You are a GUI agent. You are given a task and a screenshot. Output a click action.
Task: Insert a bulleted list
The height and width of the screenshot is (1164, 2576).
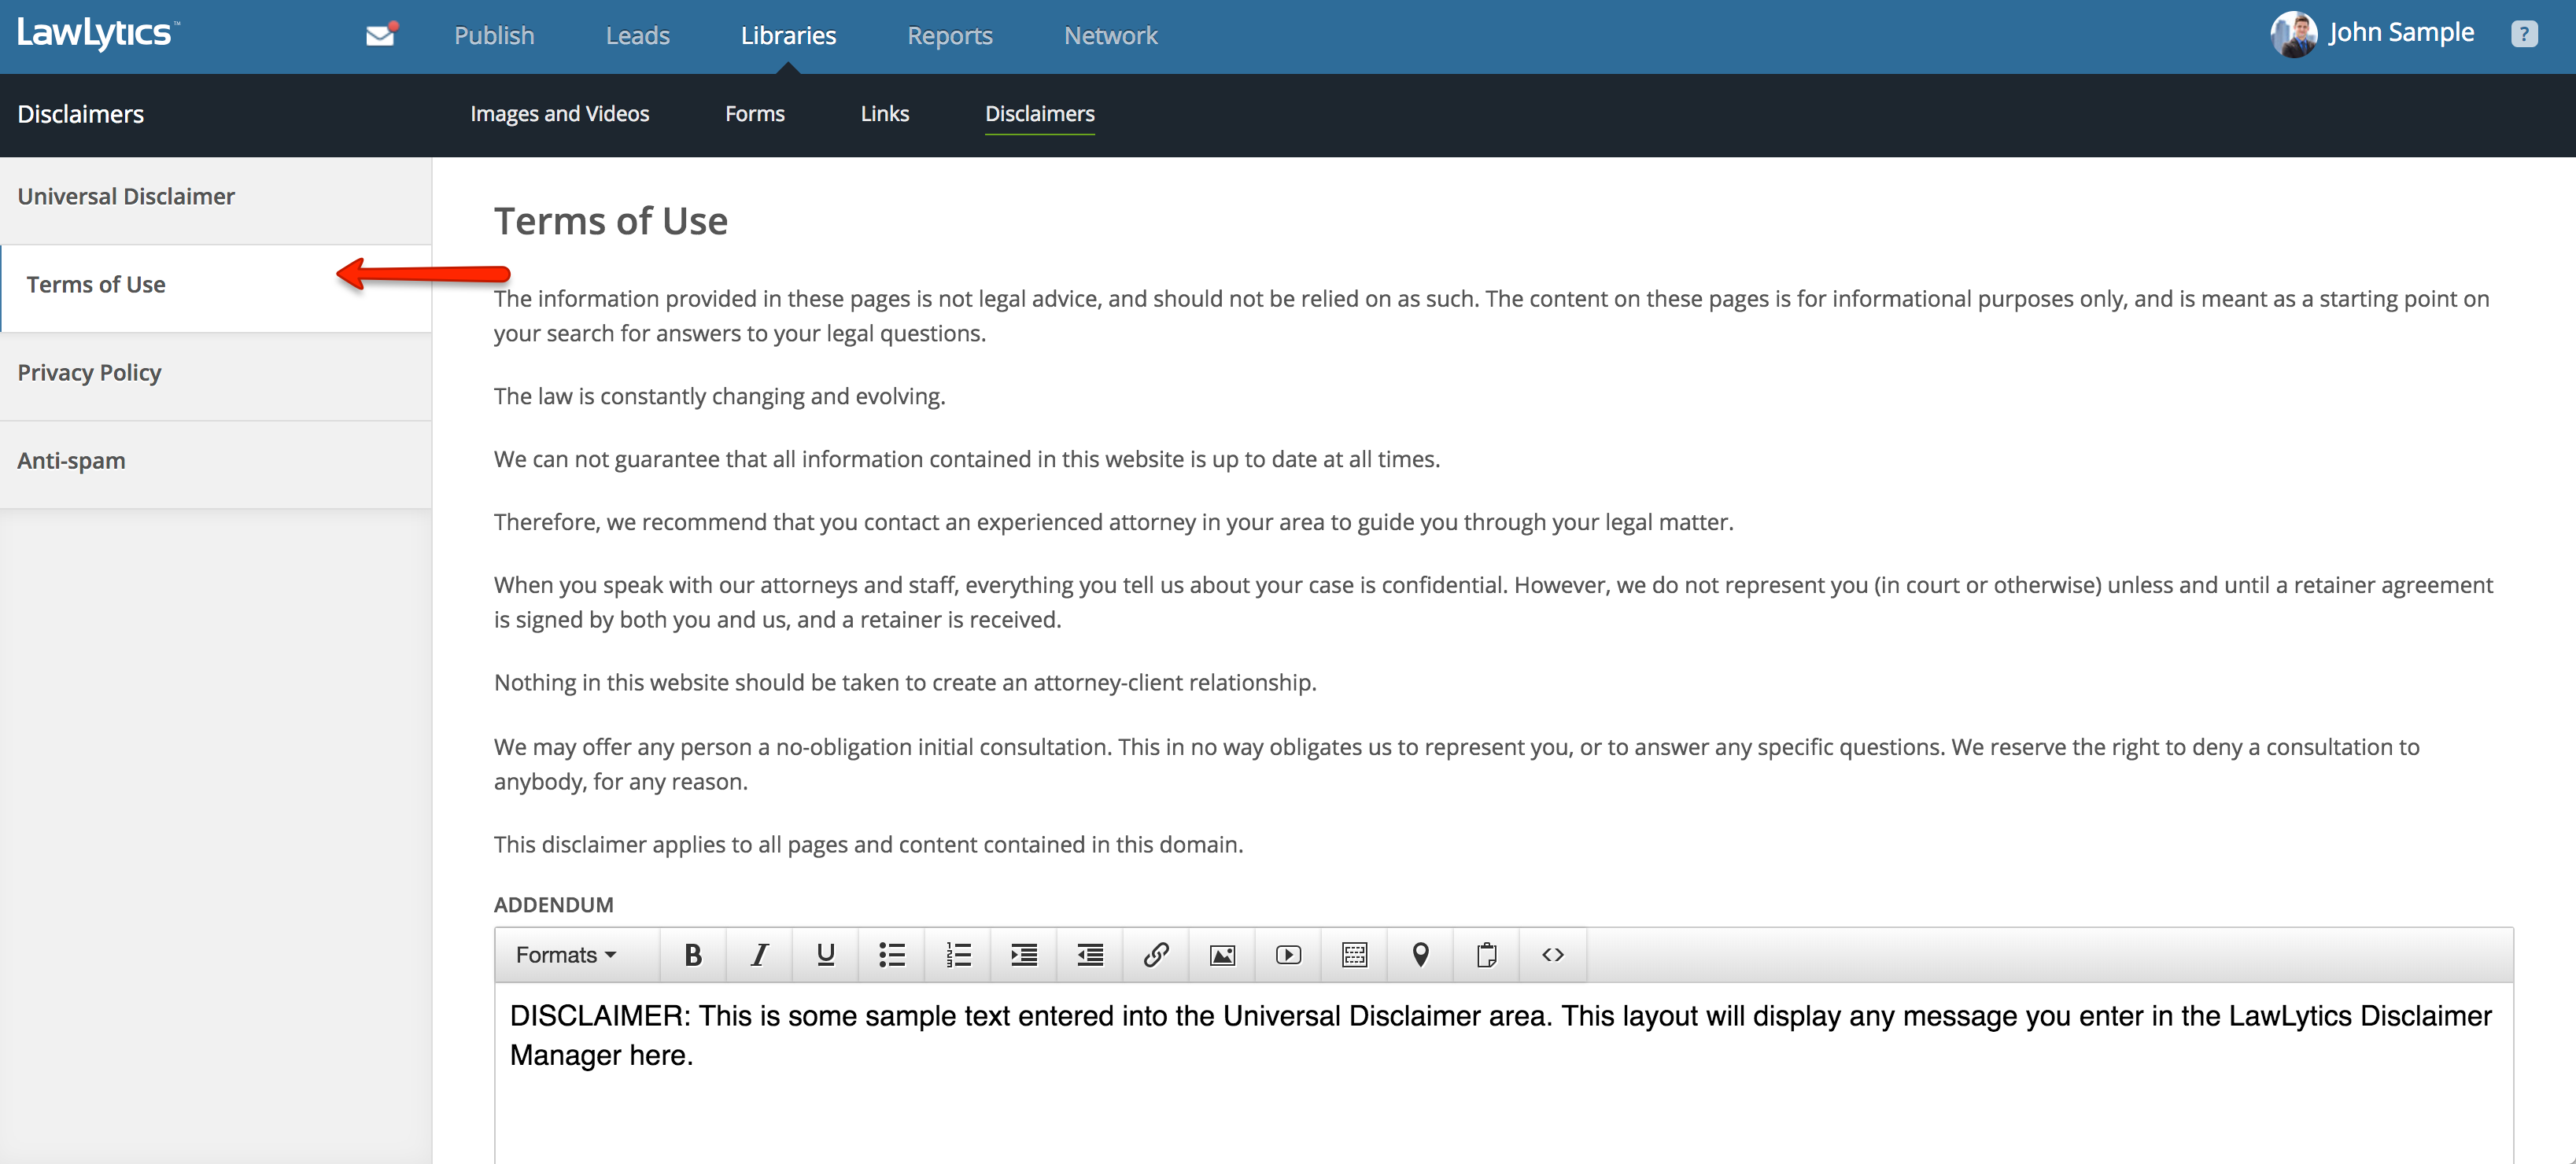(892, 955)
